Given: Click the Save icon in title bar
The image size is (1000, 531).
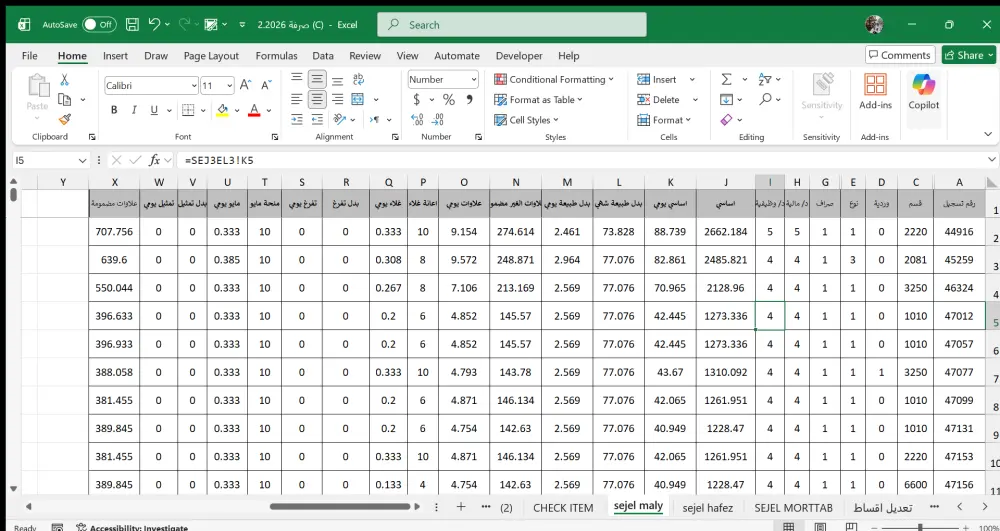Looking at the screenshot, I should click(x=132, y=24).
